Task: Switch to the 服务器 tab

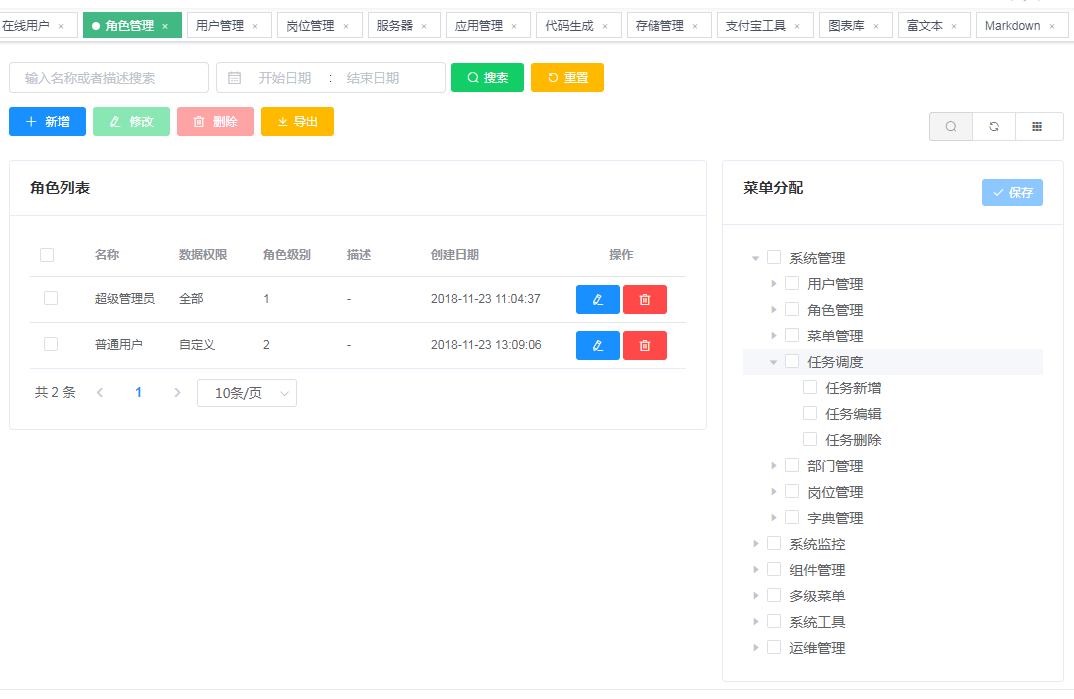Action: tap(395, 26)
